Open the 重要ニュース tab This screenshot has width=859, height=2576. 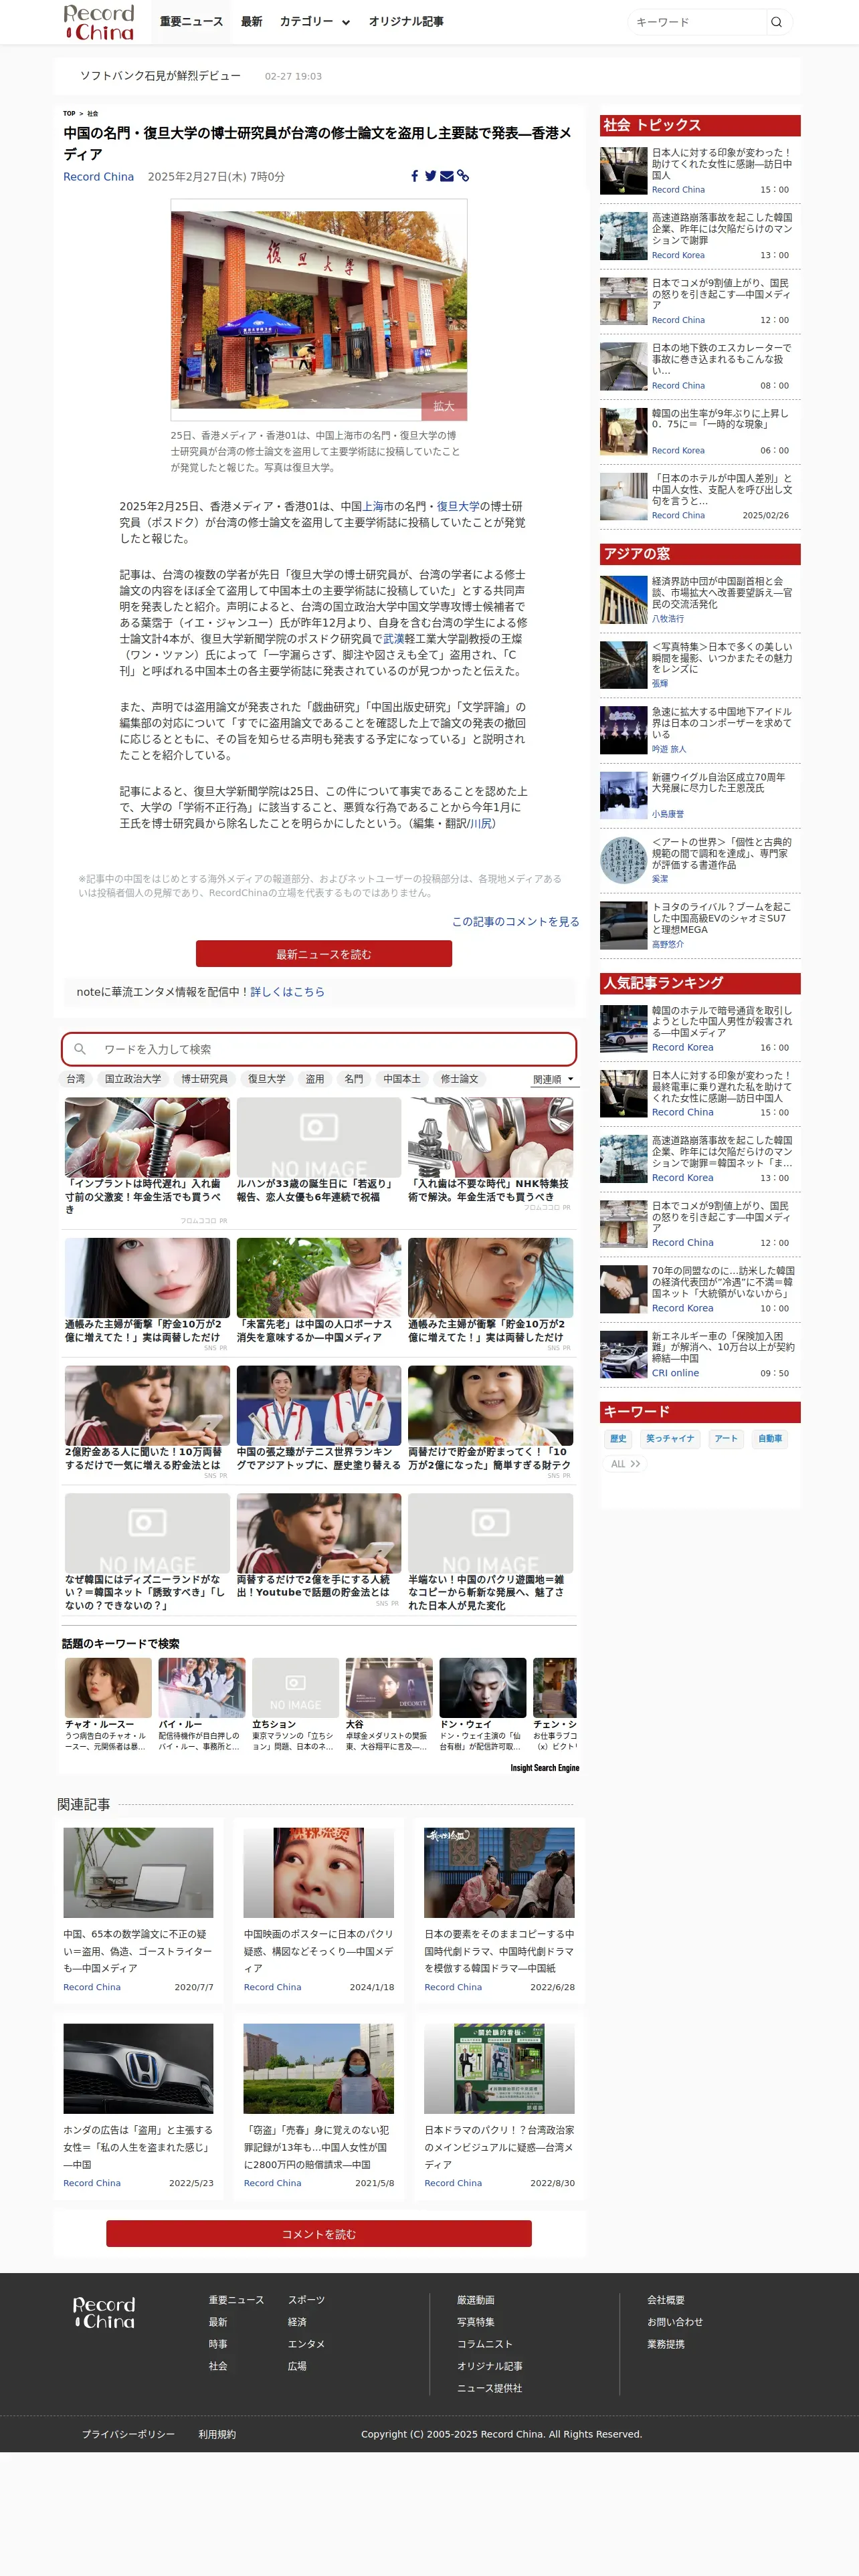coord(191,22)
